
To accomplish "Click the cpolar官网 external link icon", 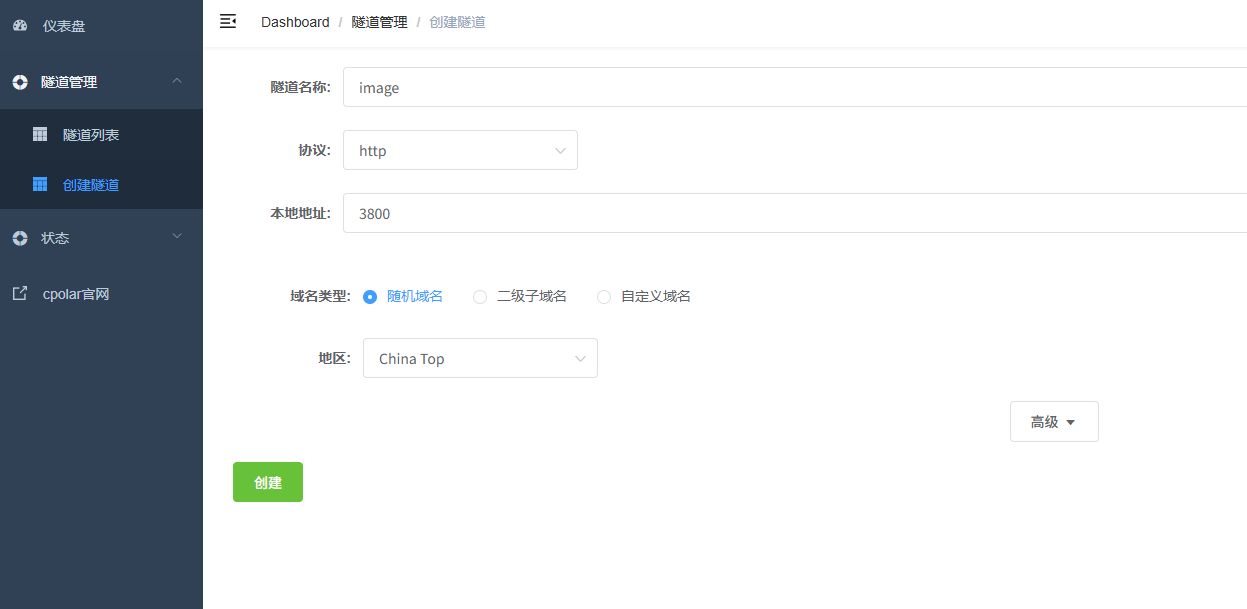I will coord(20,294).
